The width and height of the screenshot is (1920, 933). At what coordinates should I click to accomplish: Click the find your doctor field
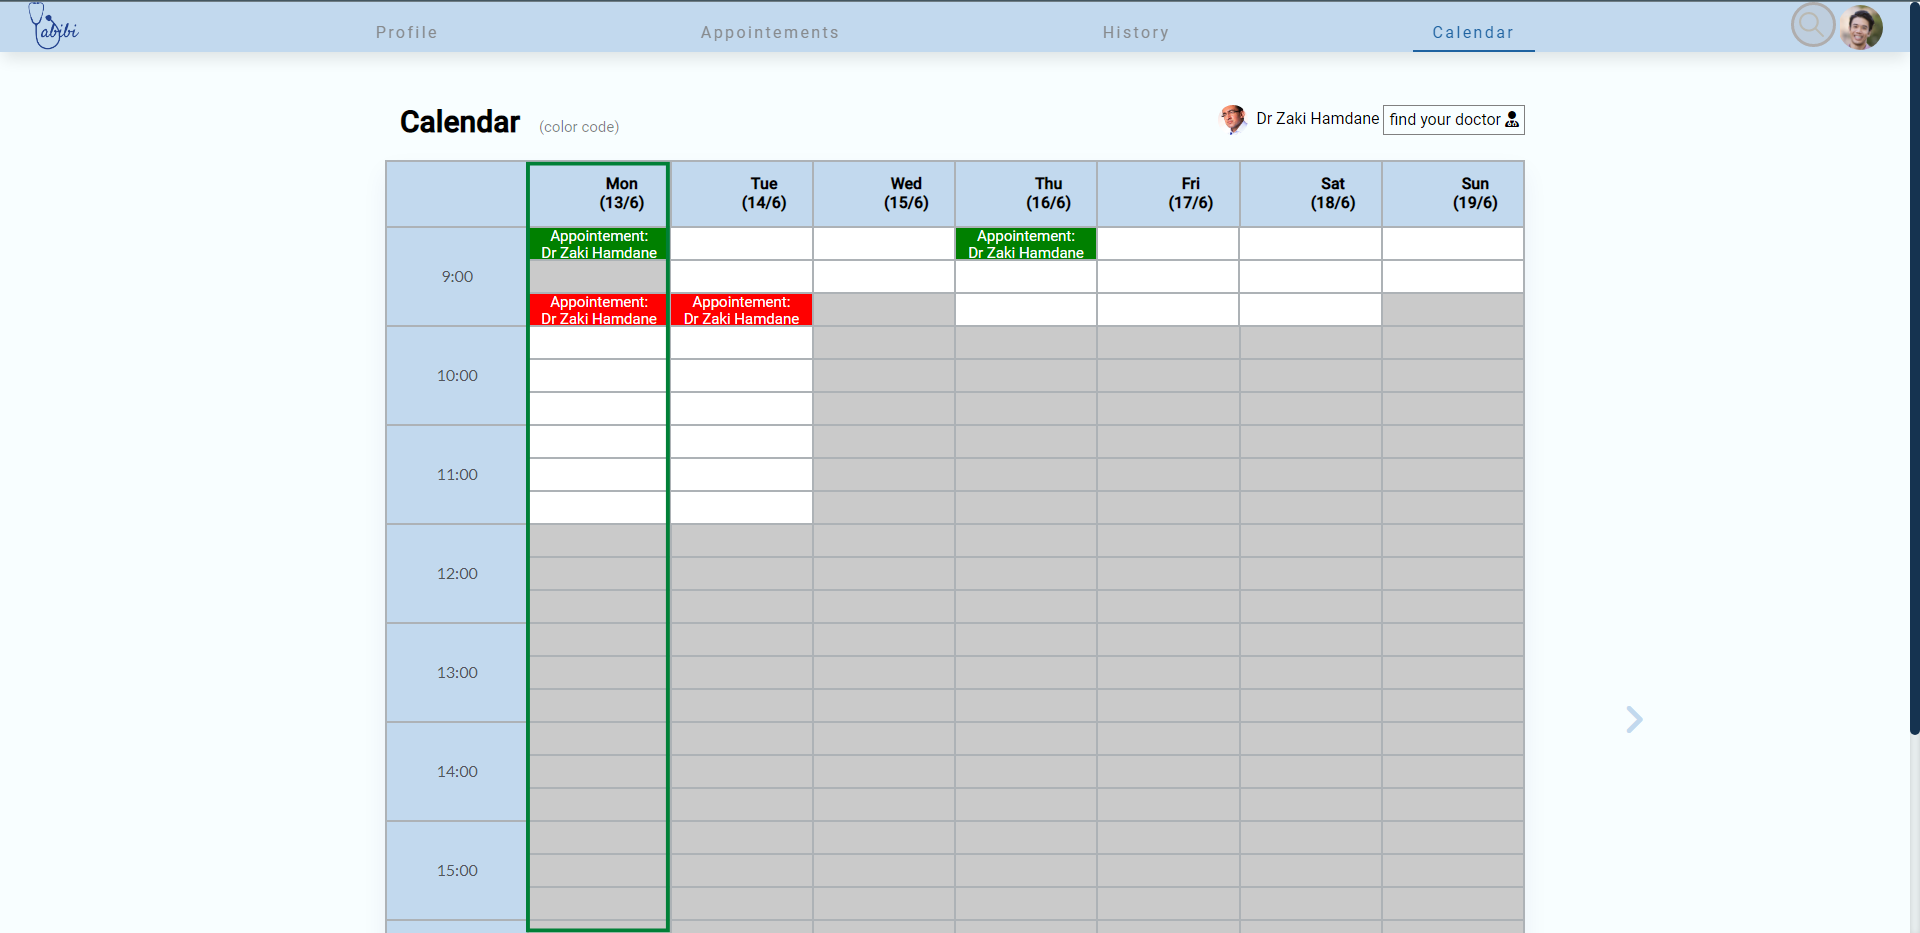1444,120
